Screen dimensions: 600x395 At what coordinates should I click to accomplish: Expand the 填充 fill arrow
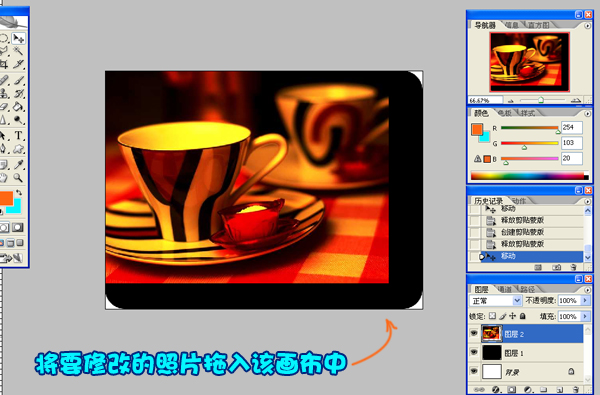tap(585, 317)
